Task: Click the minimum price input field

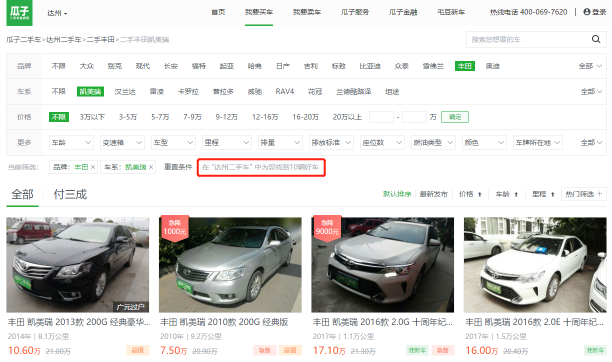Action: [x=381, y=117]
